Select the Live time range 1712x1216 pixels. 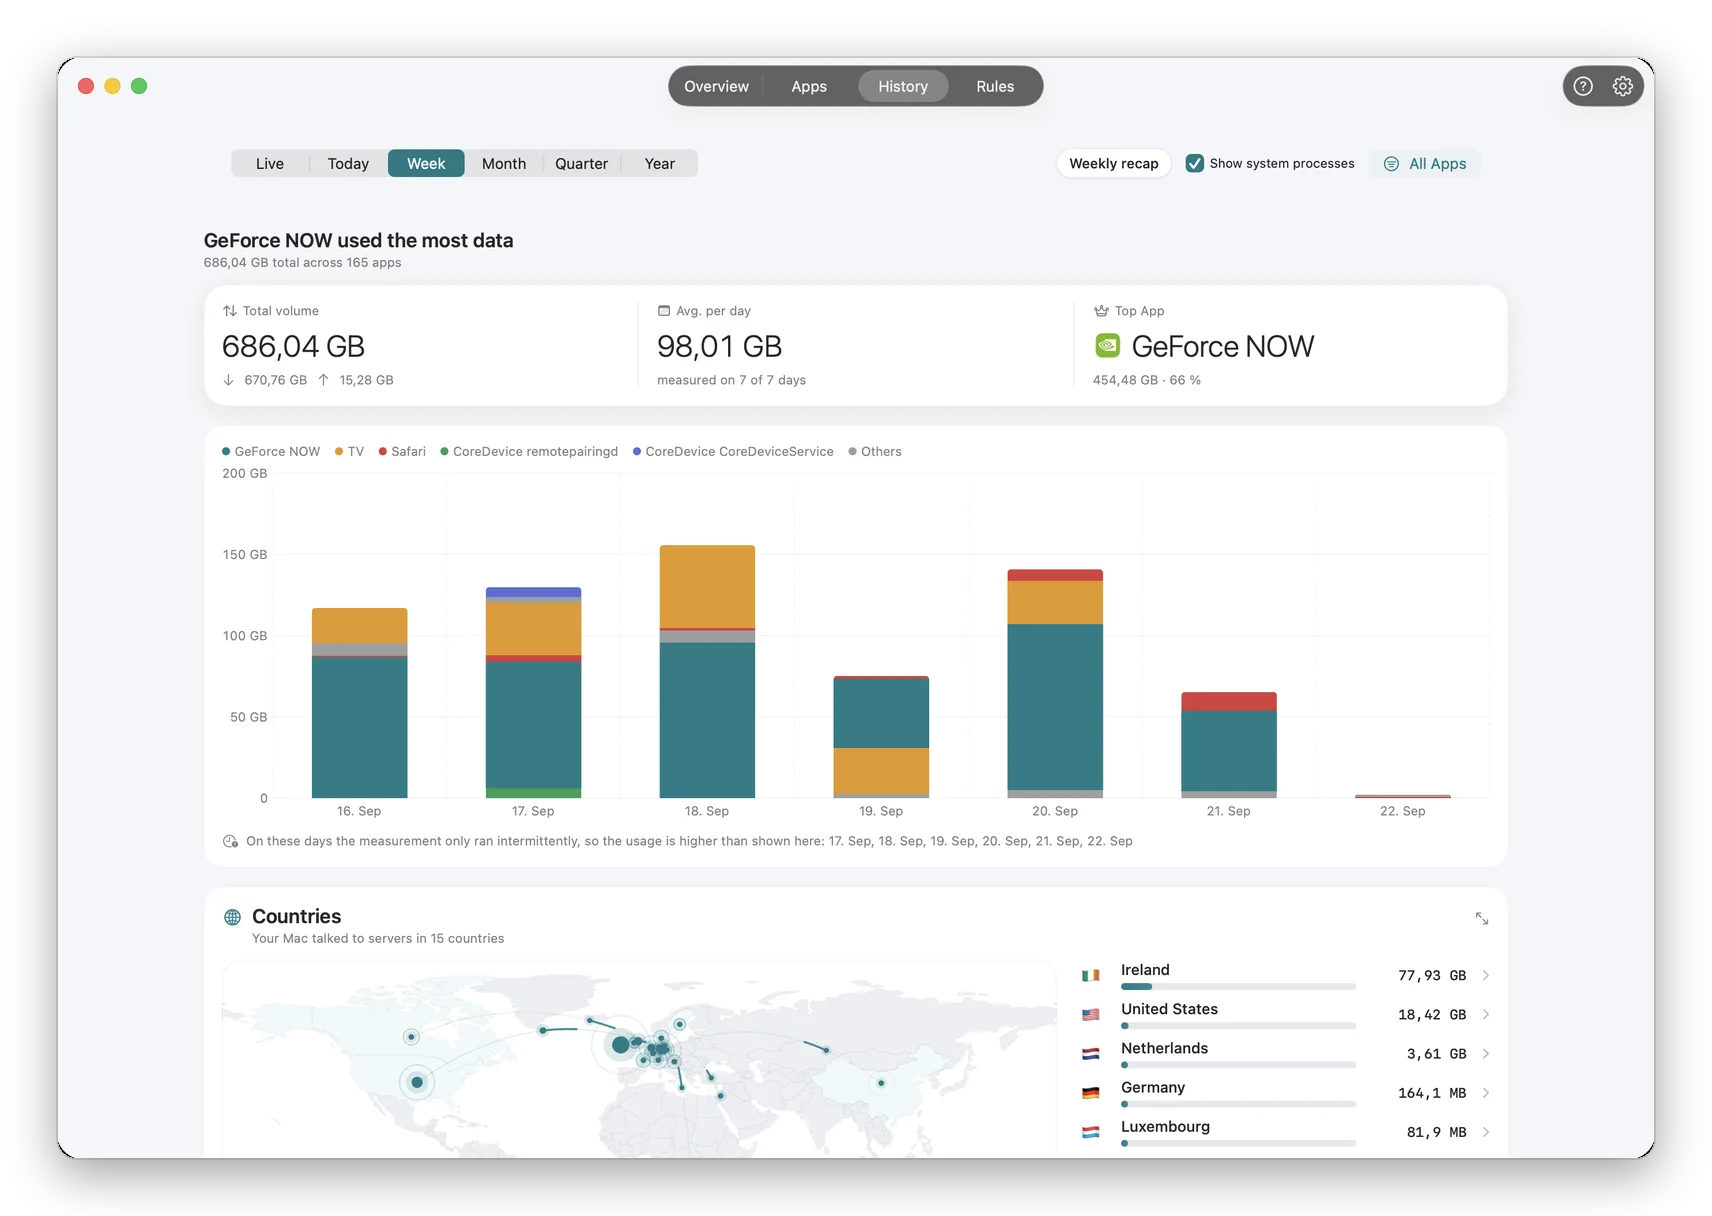tap(270, 164)
